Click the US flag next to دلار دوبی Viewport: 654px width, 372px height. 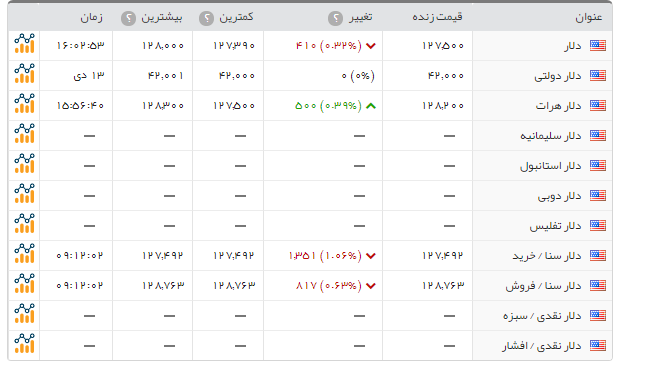pos(598,196)
